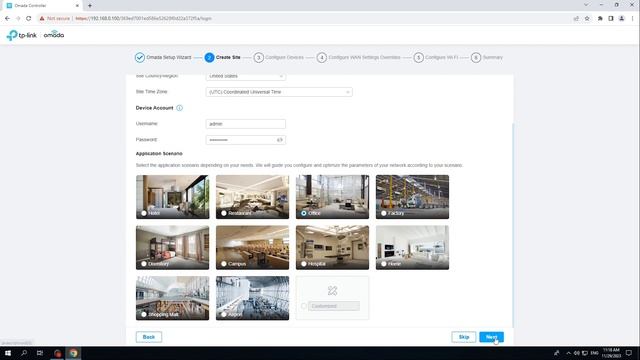
Task: Click the Omada Setup Wizard step
Action: (x=163, y=58)
